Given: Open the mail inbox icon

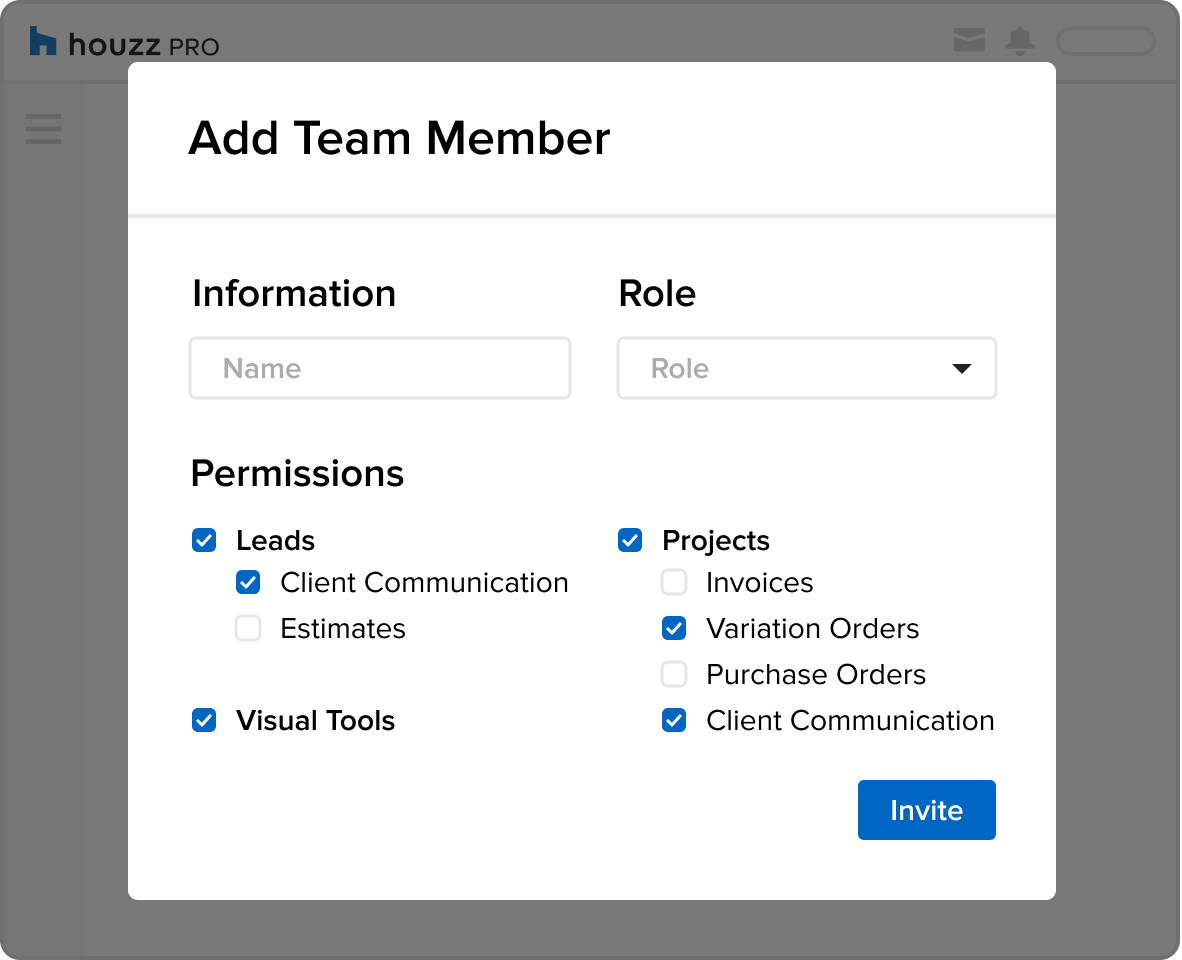Looking at the screenshot, I should [969, 40].
